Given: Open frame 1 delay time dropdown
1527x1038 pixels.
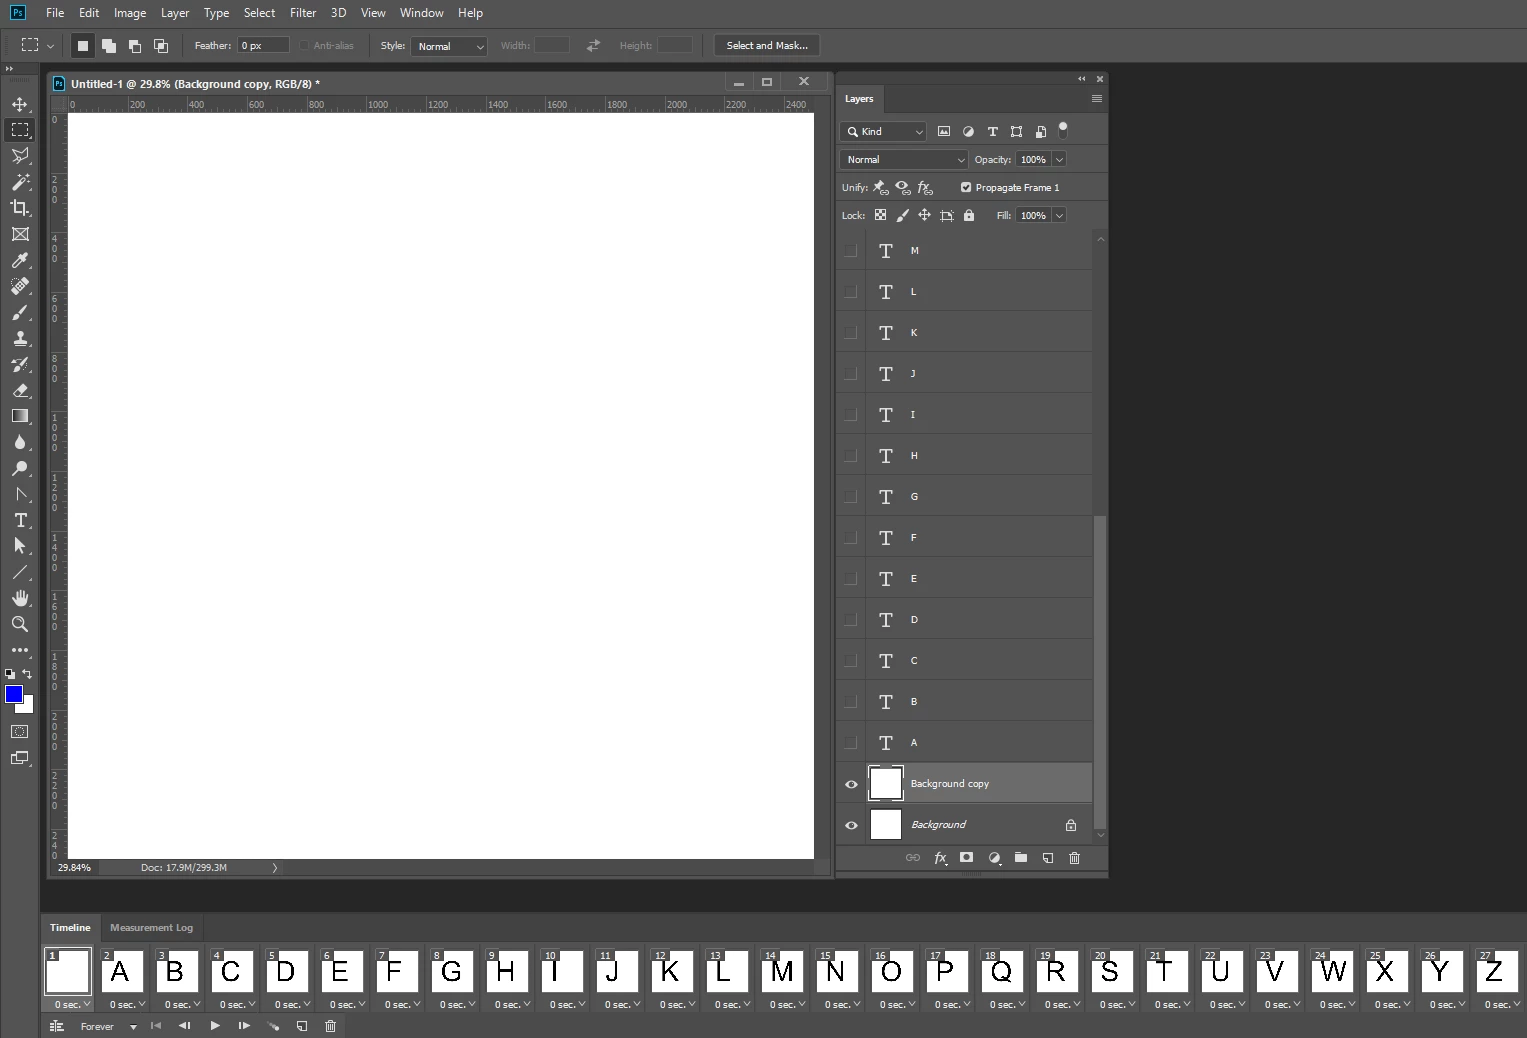Looking at the screenshot, I should click(x=73, y=1004).
